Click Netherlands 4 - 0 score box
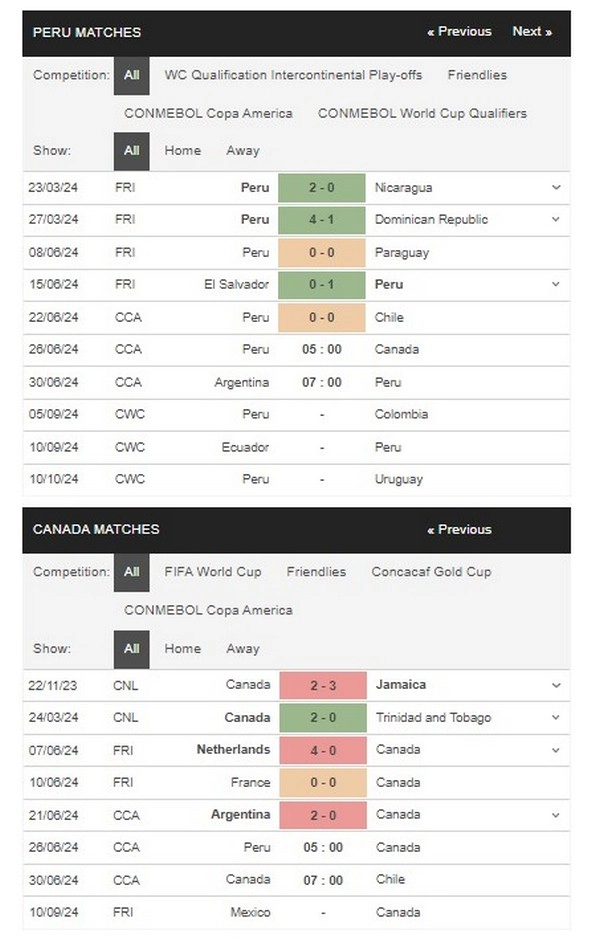 (x=321, y=749)
